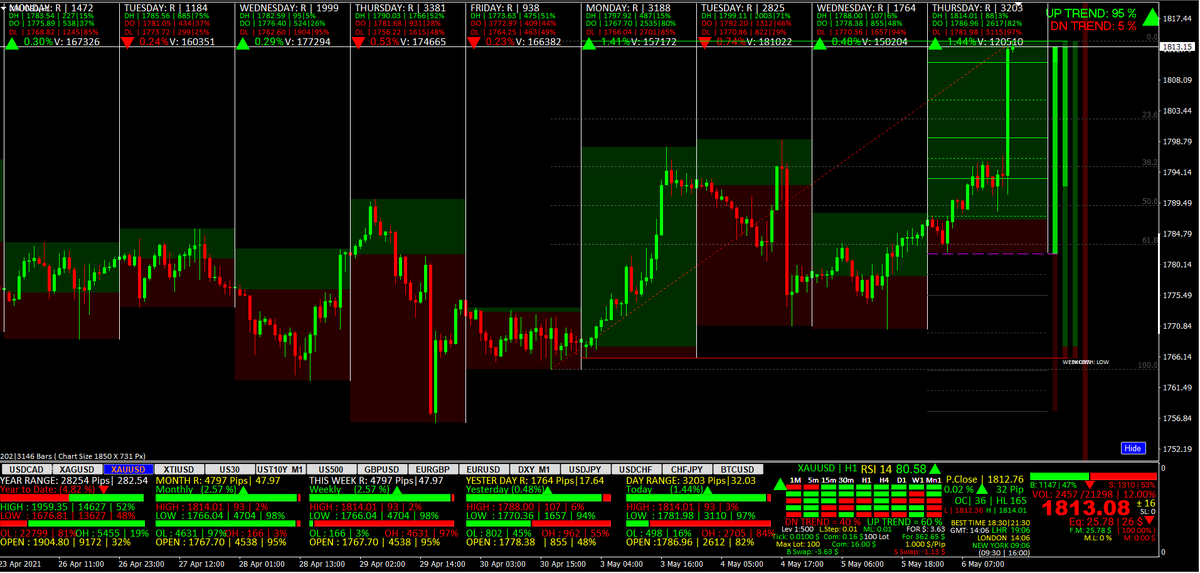Click the red Year to Date down arrow

(104, 490)
